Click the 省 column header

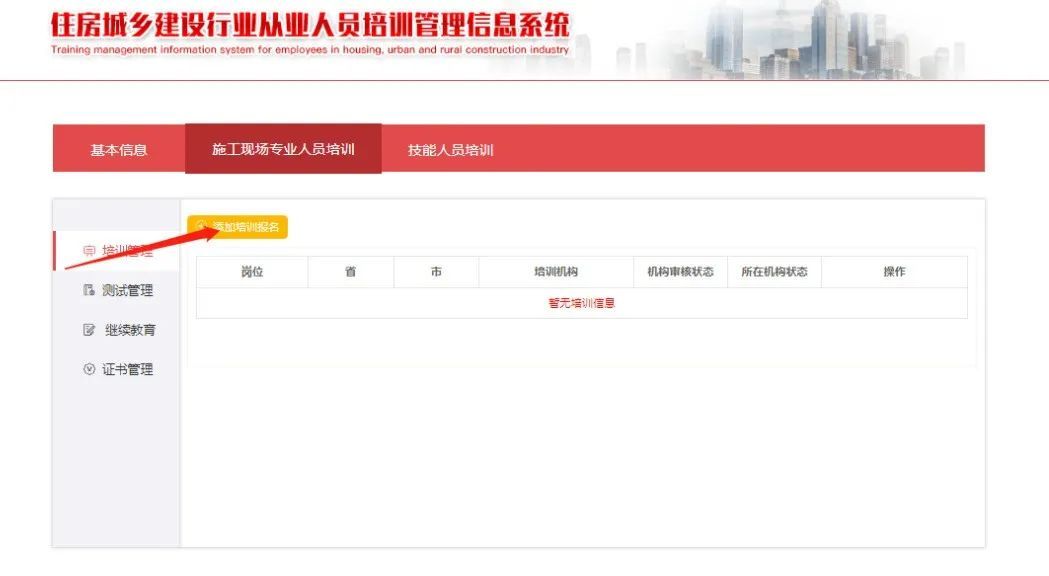point(350,272)
